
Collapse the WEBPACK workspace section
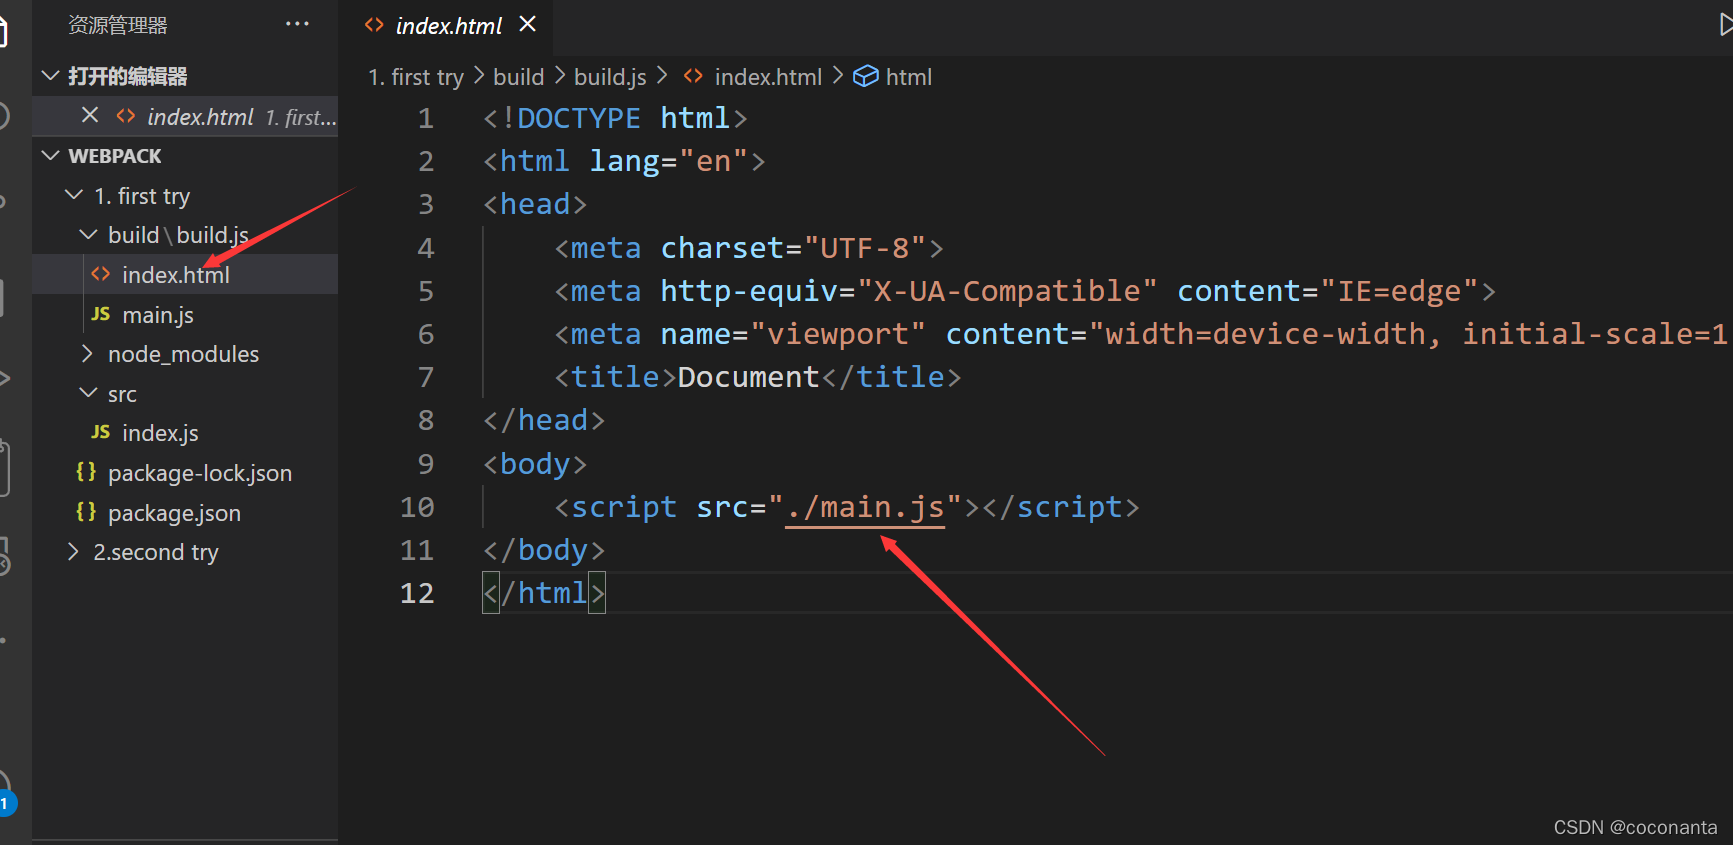(x=51, y=156)
